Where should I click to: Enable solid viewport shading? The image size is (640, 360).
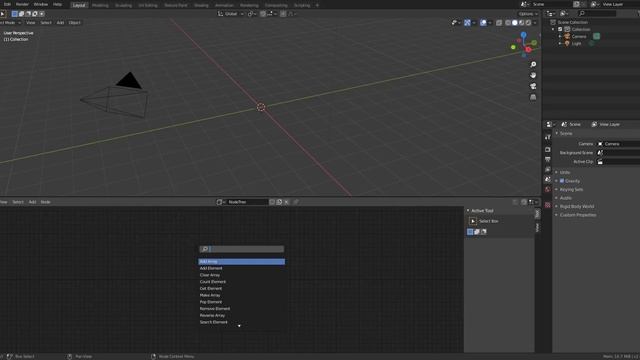click(515, 23)
